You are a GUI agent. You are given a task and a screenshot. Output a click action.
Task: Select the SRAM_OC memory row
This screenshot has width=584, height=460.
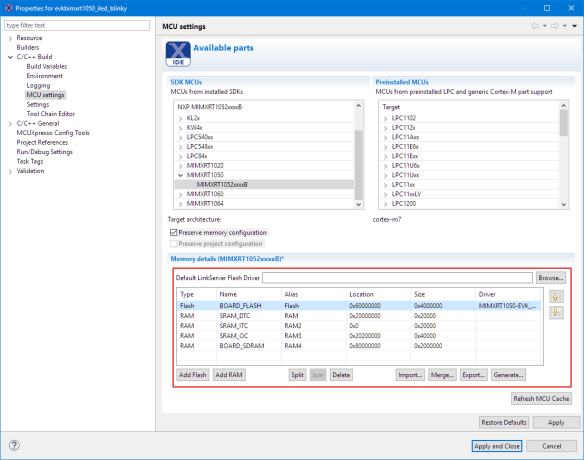tap(359, 336)
